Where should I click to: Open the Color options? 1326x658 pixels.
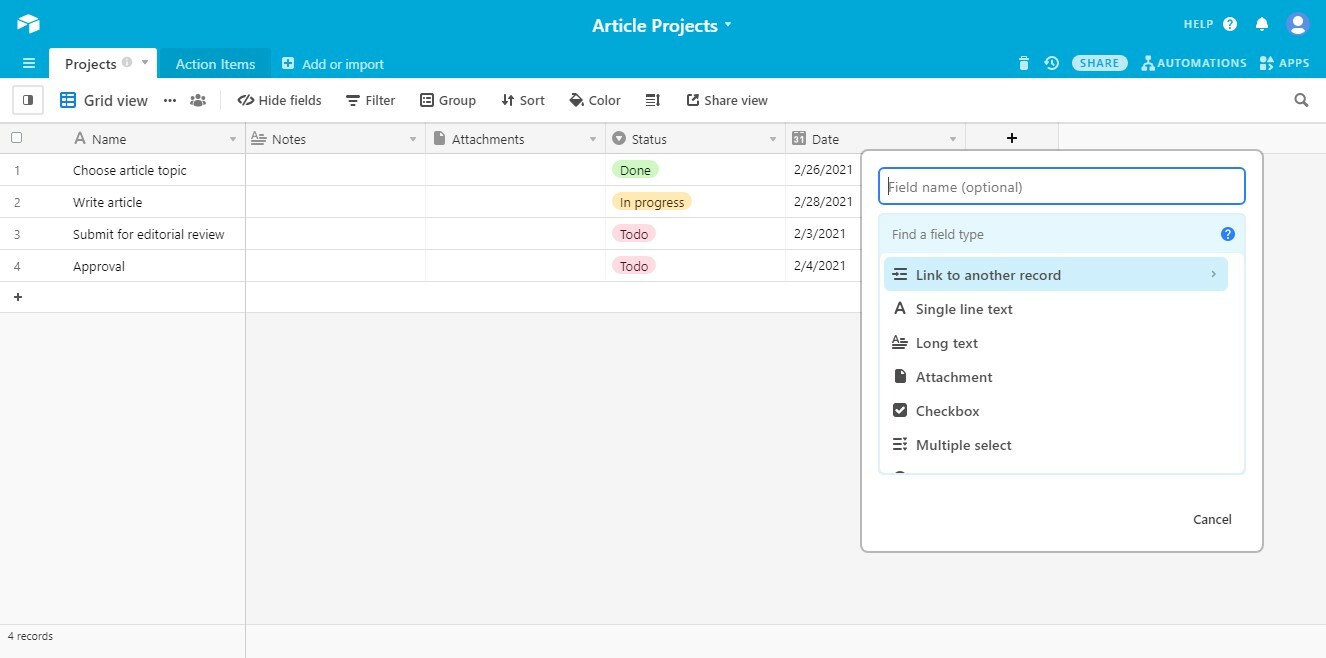(595, 100)
